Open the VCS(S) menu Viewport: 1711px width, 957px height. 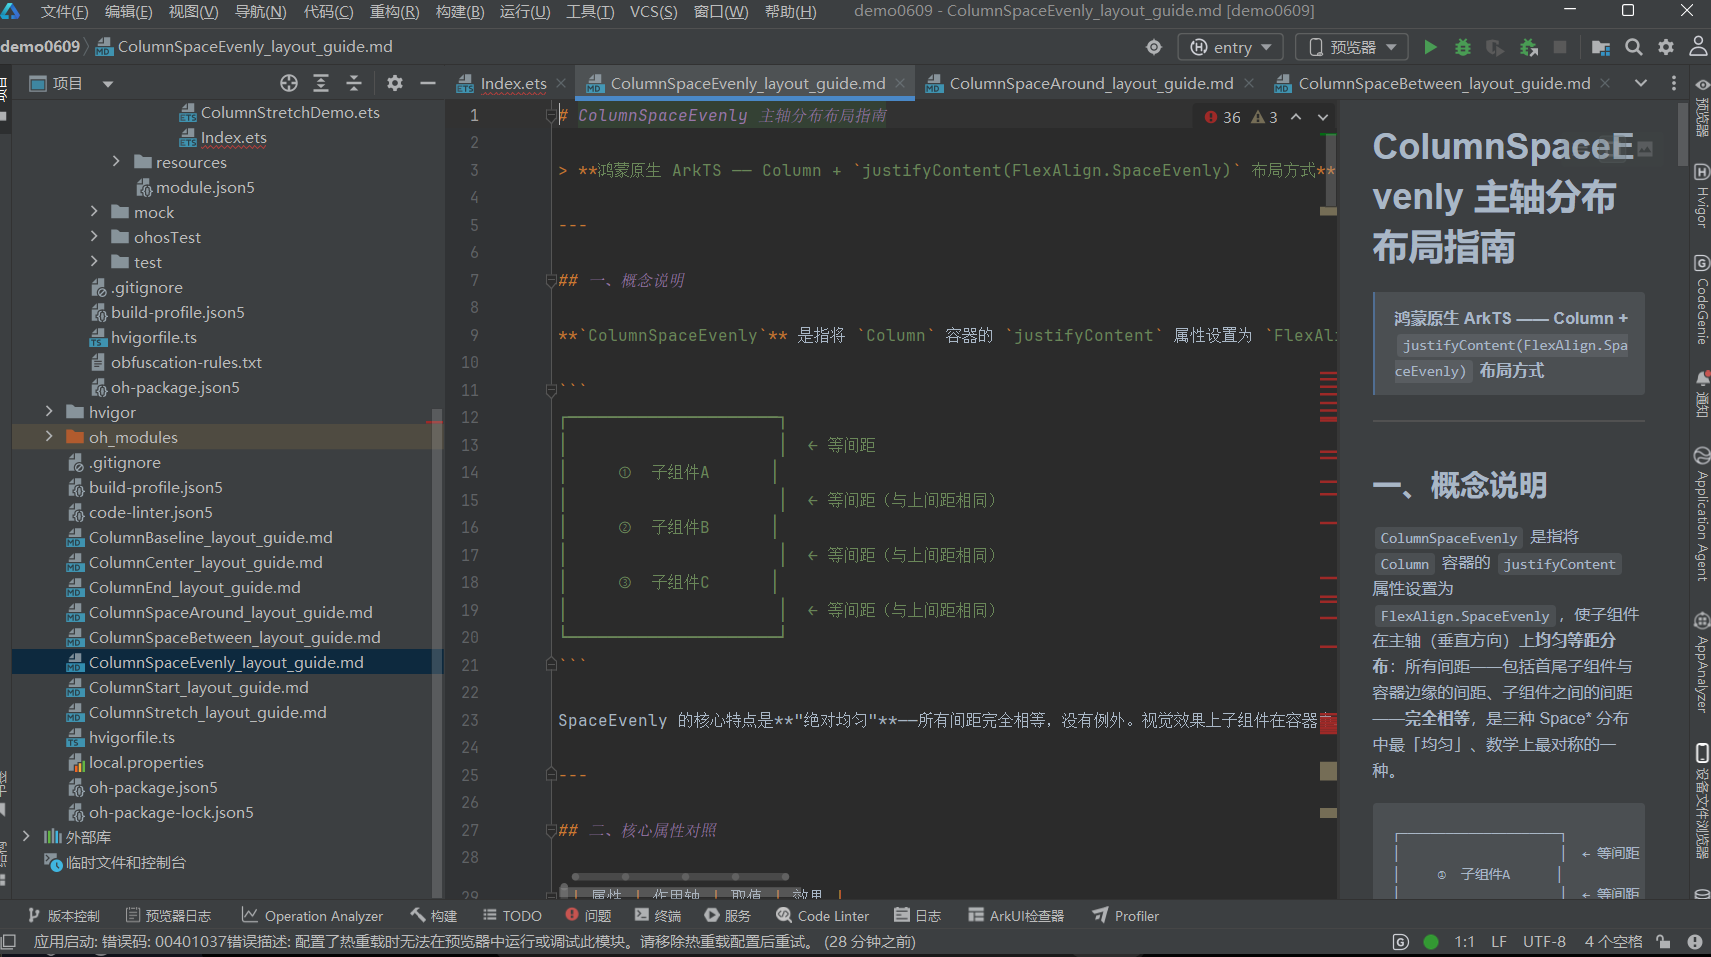pos(653,12)
